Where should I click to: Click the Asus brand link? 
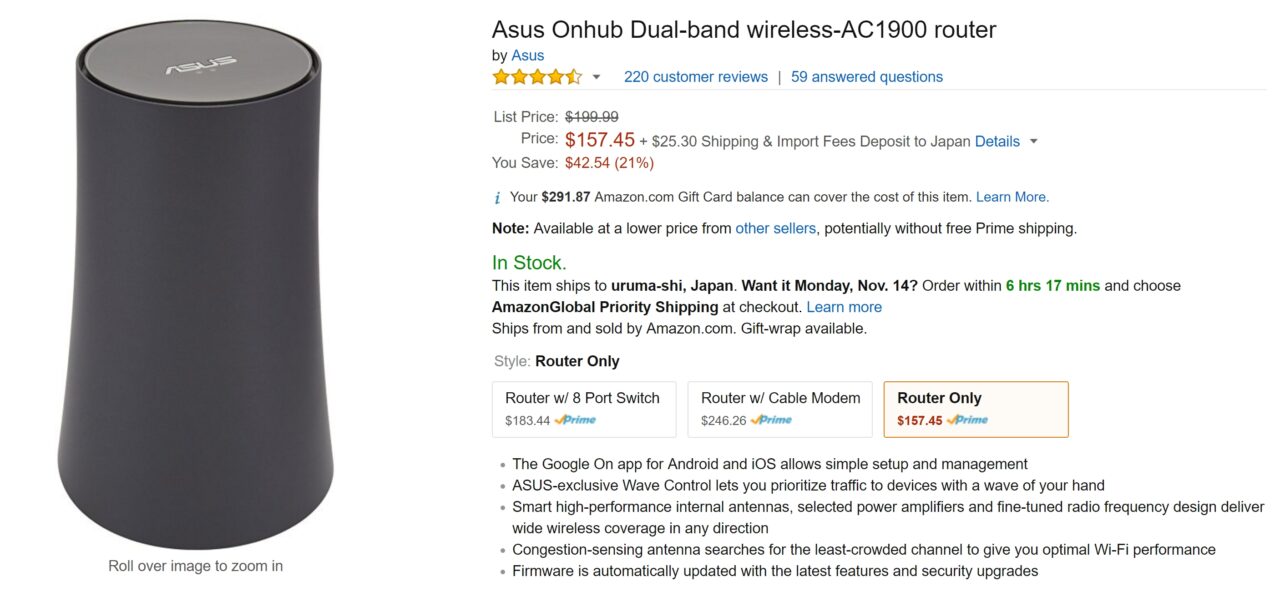pyautogui.click(x=527, y=55)
